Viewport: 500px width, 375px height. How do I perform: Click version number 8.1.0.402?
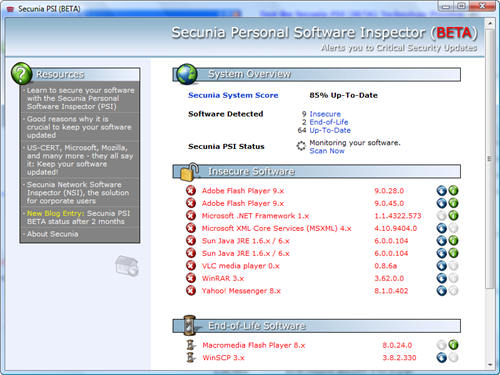click(x=391, y=291)
